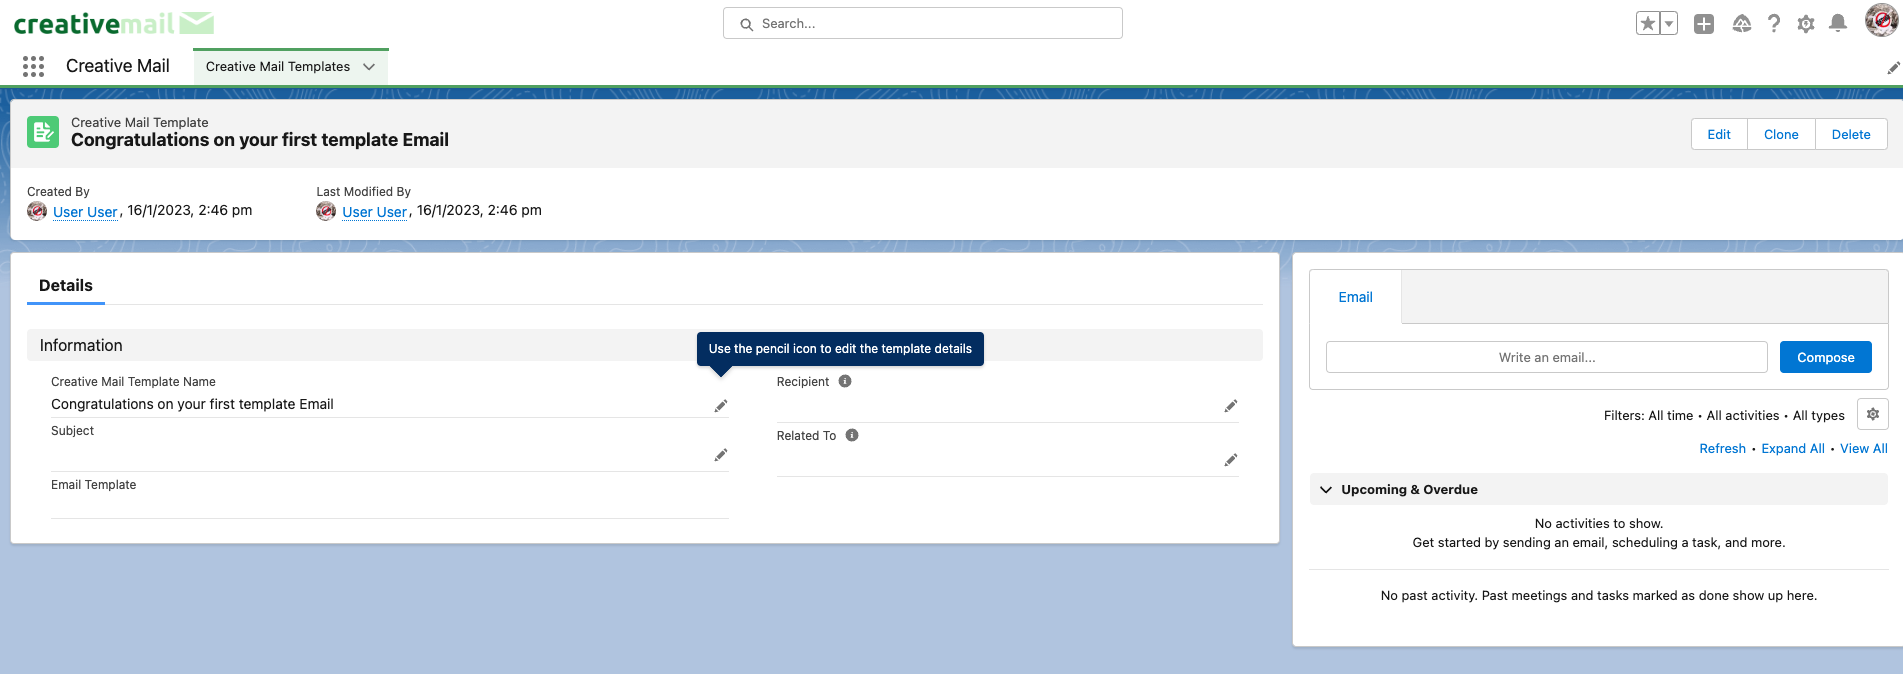Show the Related To info tooltip icon
The height and width of the screenshot is (674, 1903).
pos(852,435)
